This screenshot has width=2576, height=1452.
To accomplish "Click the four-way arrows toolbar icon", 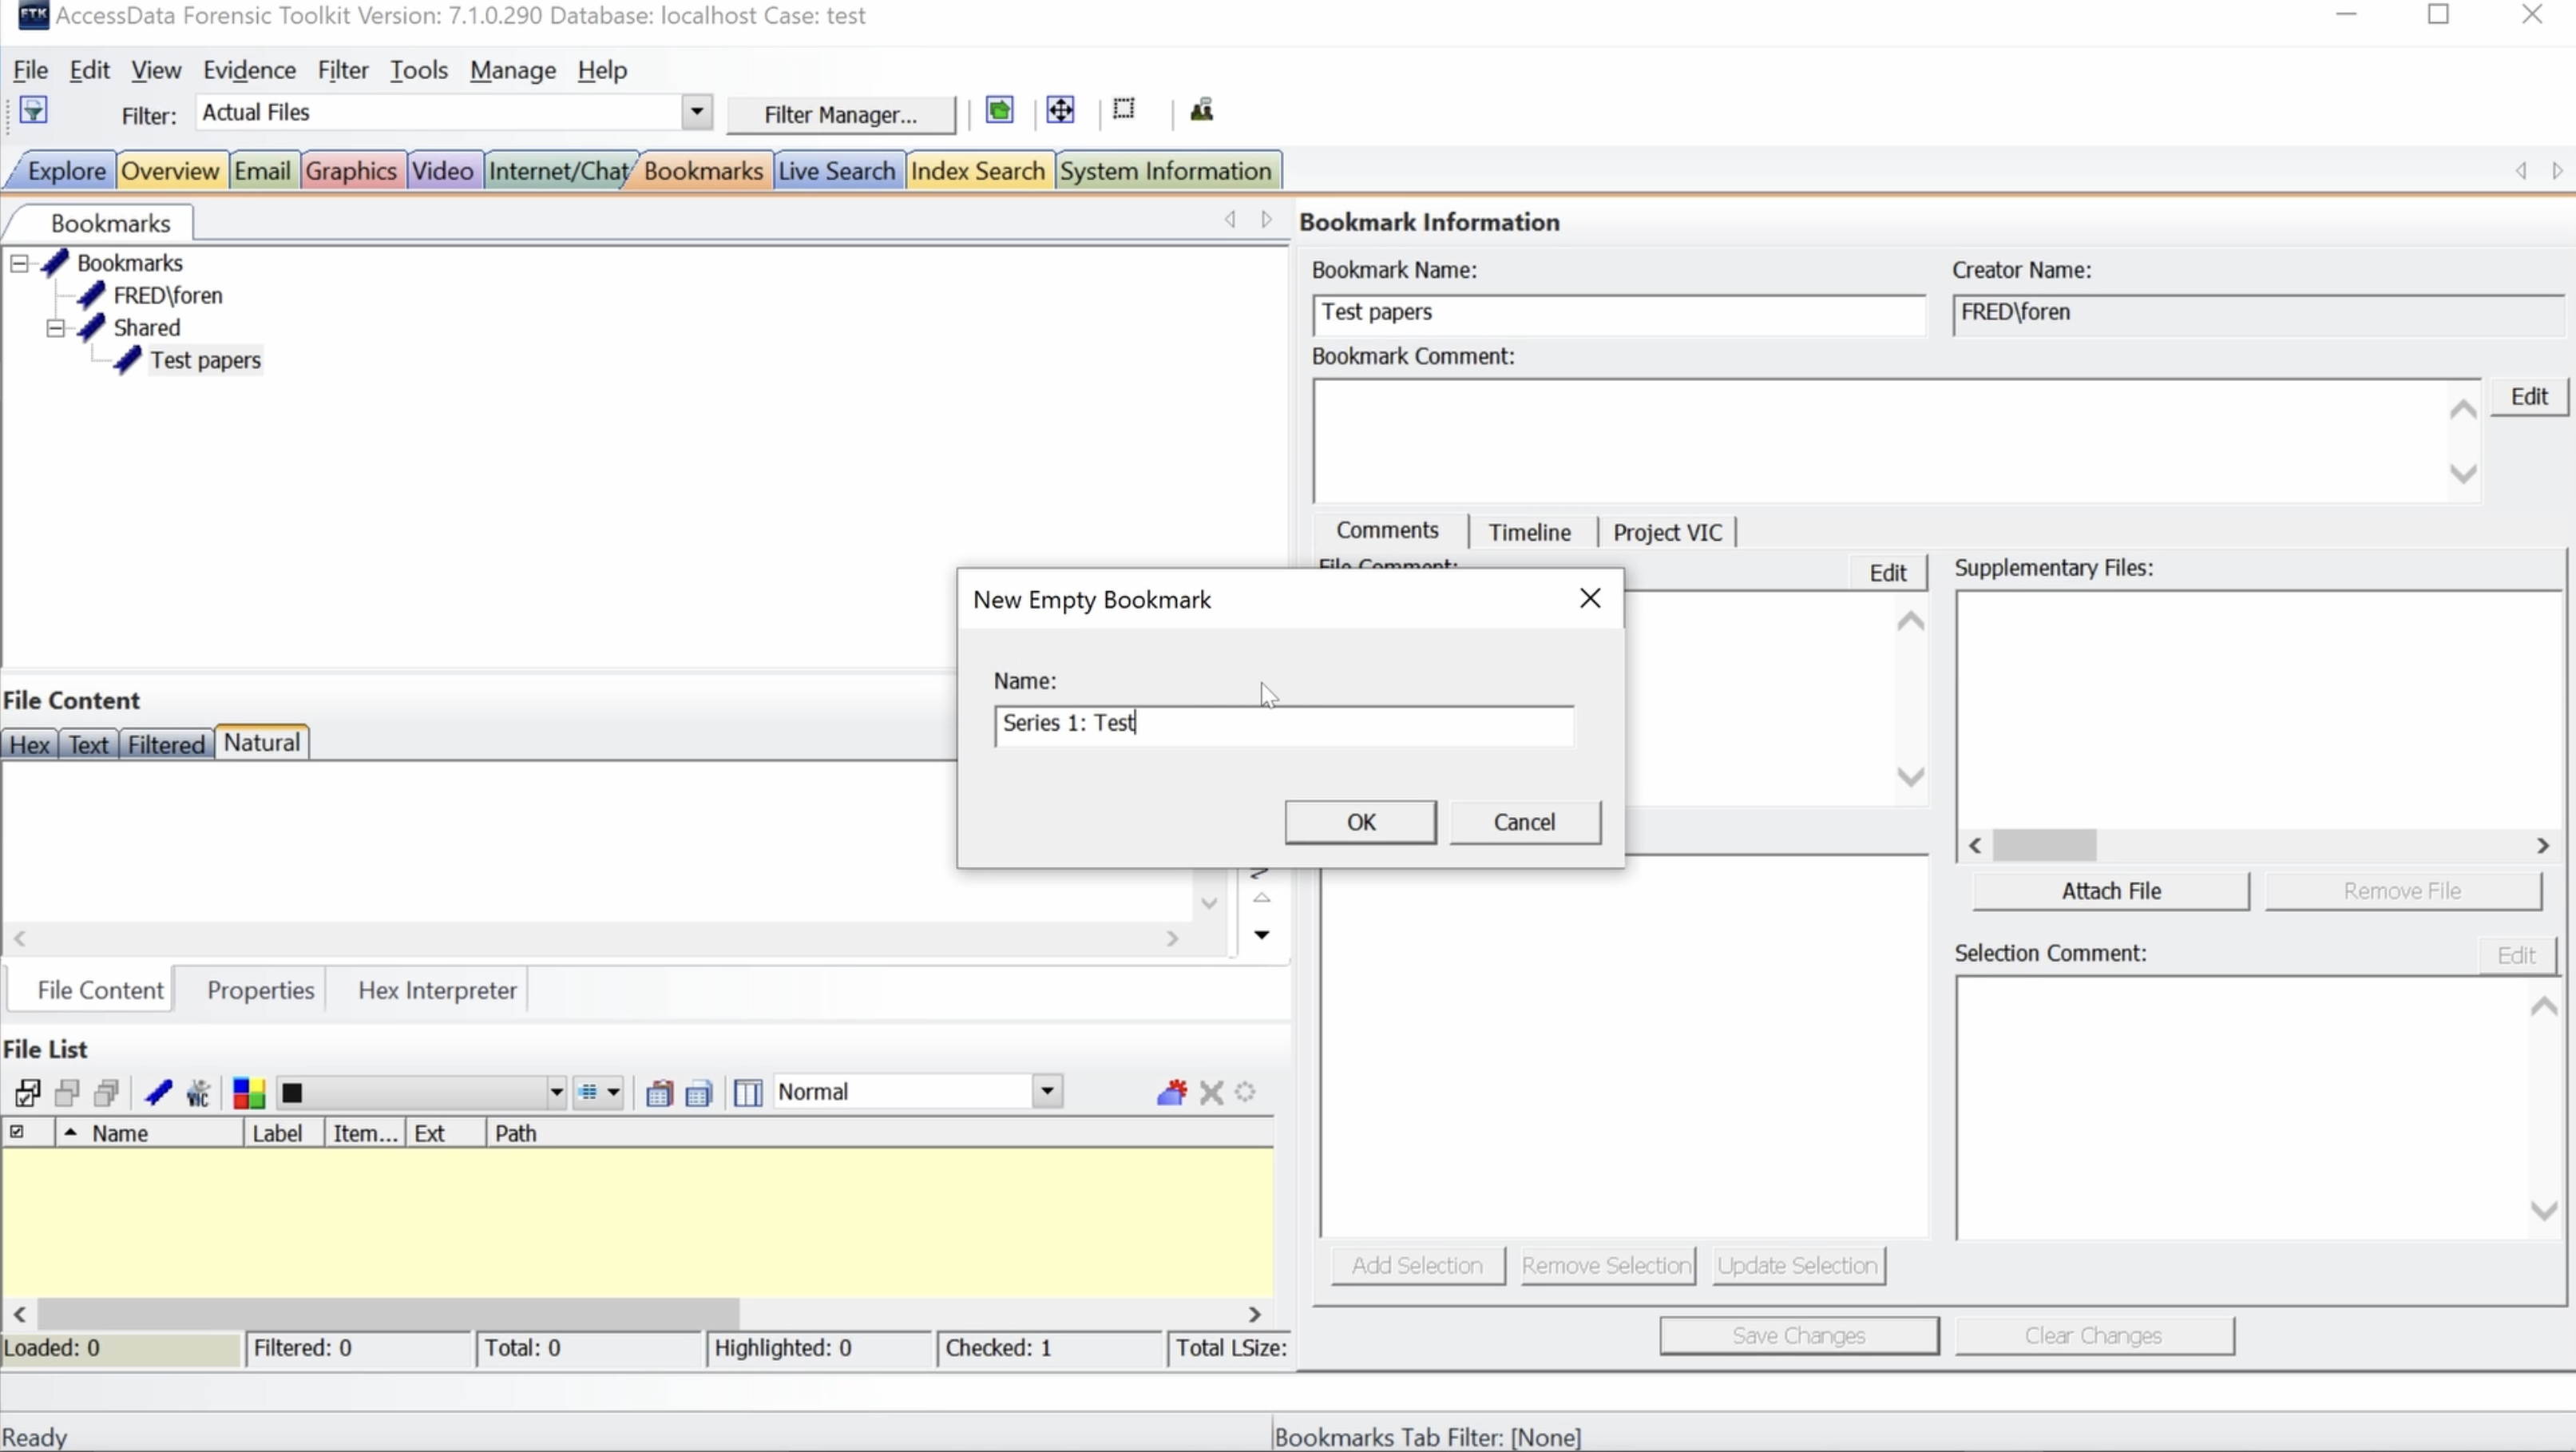I will [x=1061, y=110].
